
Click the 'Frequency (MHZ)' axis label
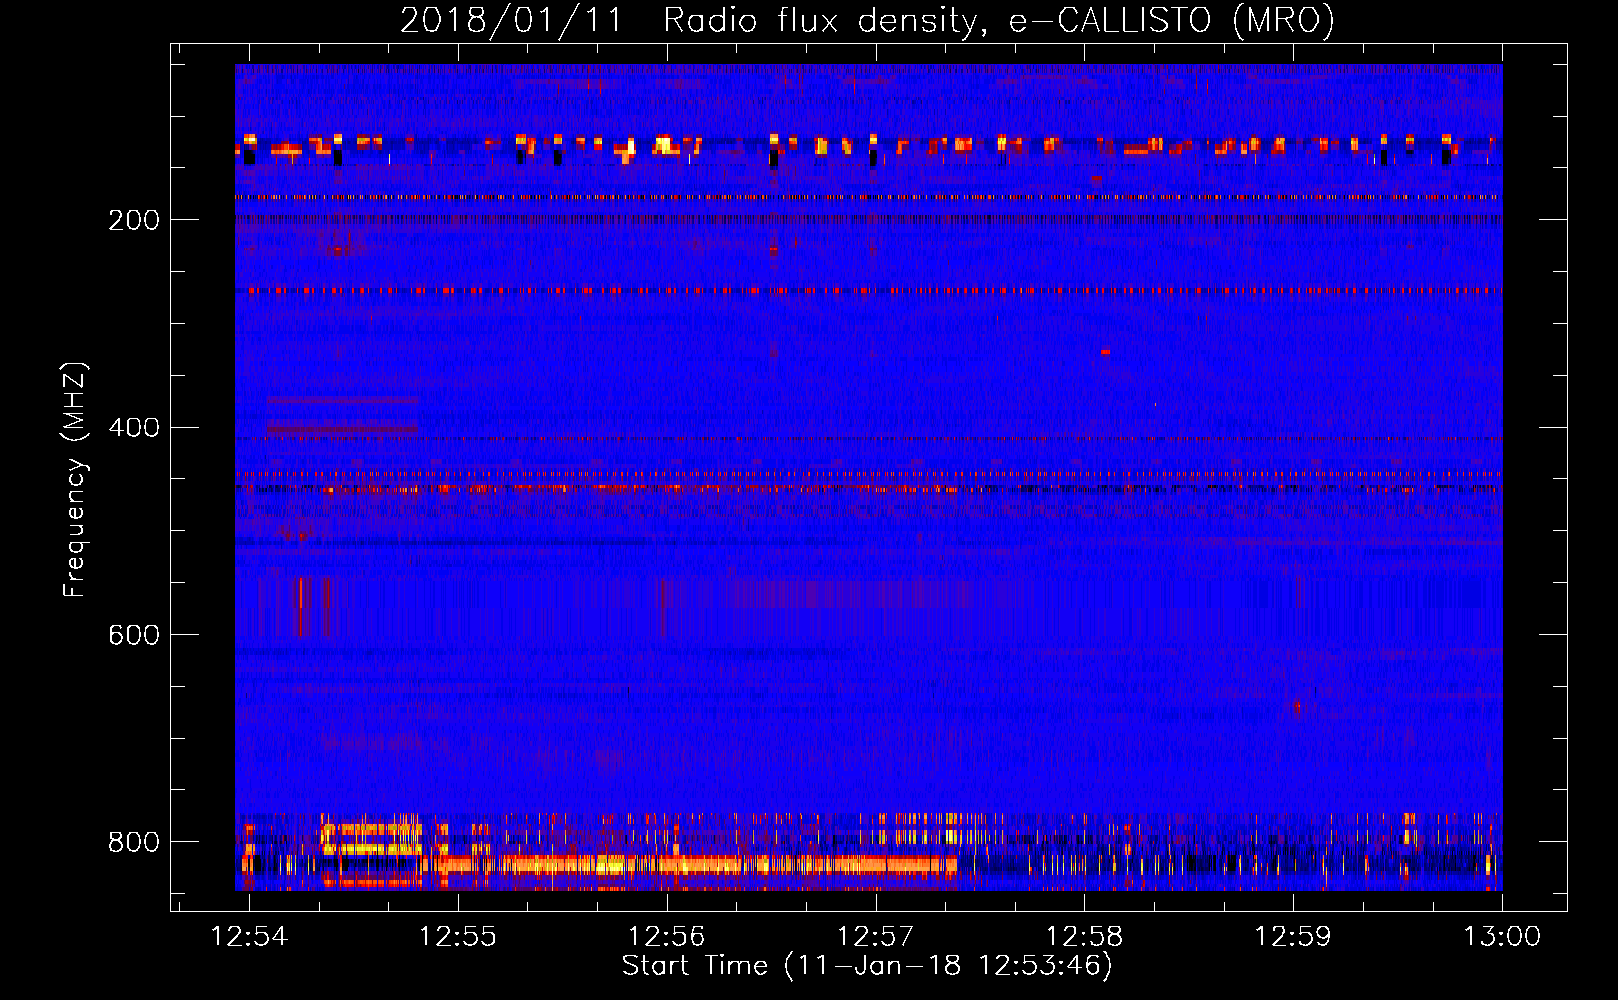[75, 479]
